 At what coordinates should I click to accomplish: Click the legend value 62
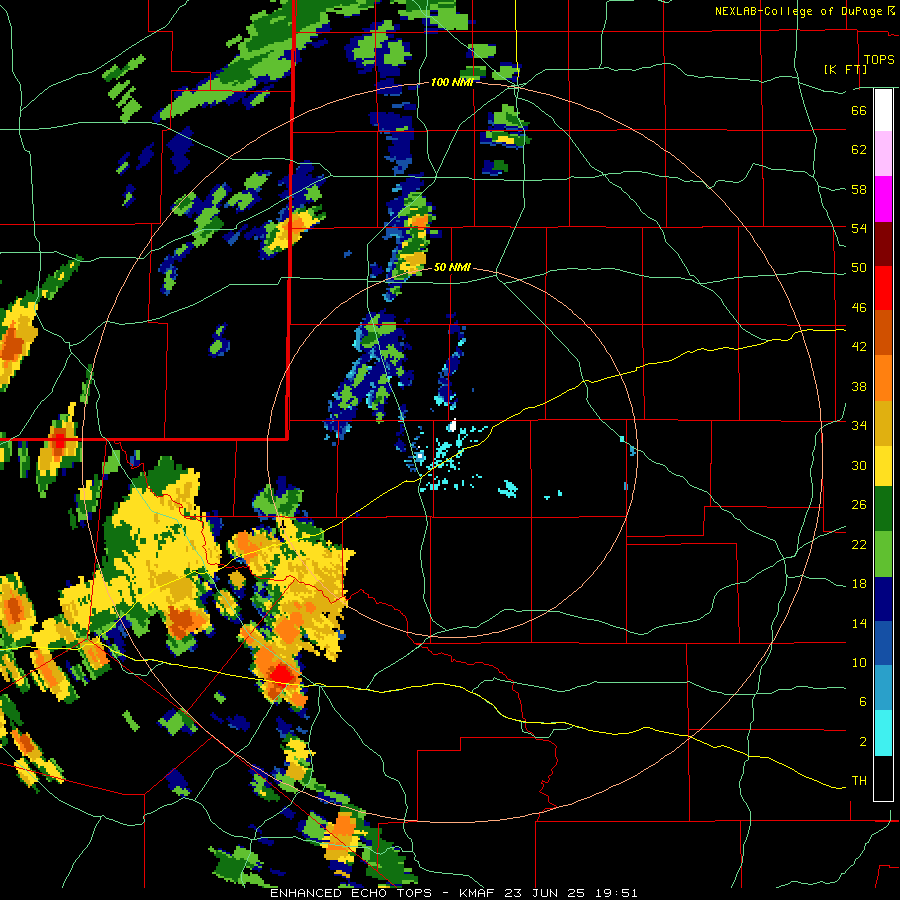tap(859, 150)
